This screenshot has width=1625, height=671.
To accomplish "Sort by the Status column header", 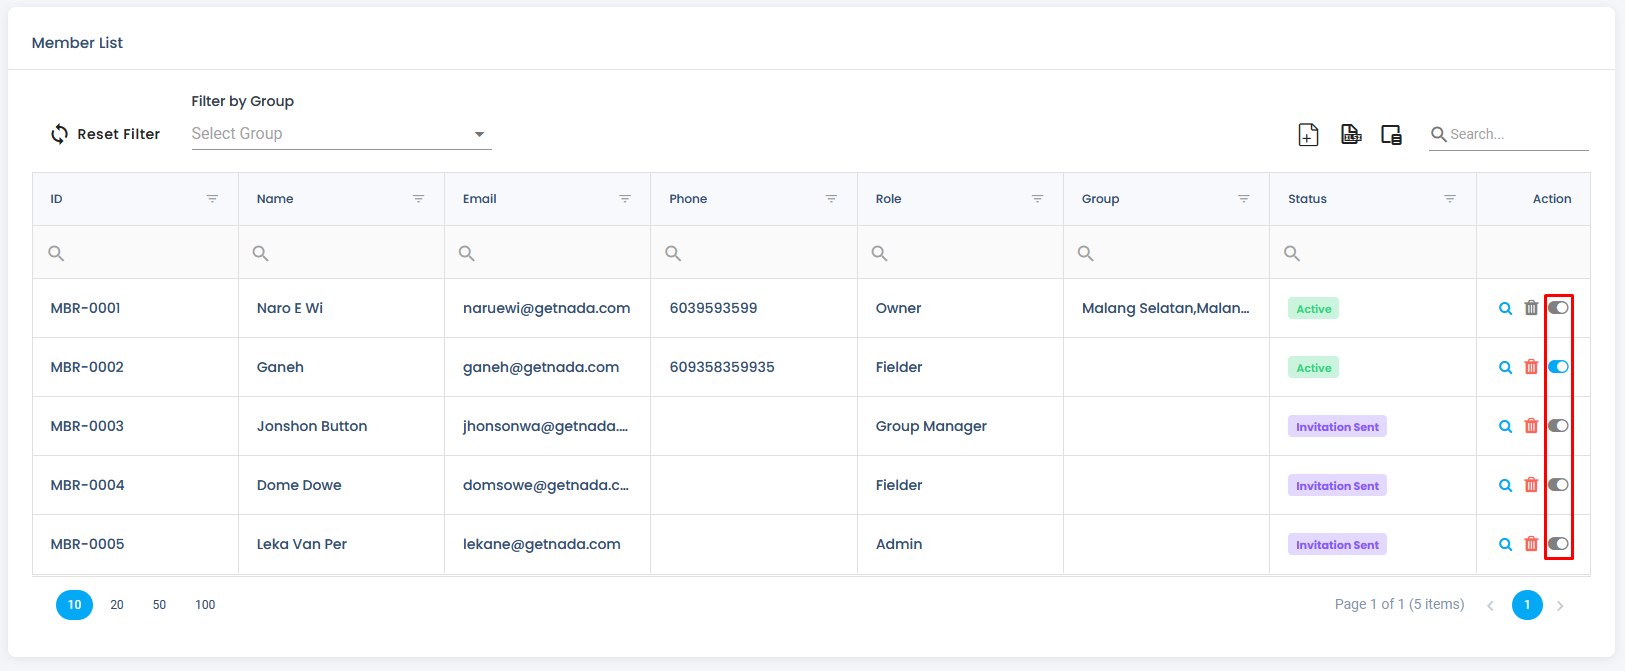I will coord(1307,199).
